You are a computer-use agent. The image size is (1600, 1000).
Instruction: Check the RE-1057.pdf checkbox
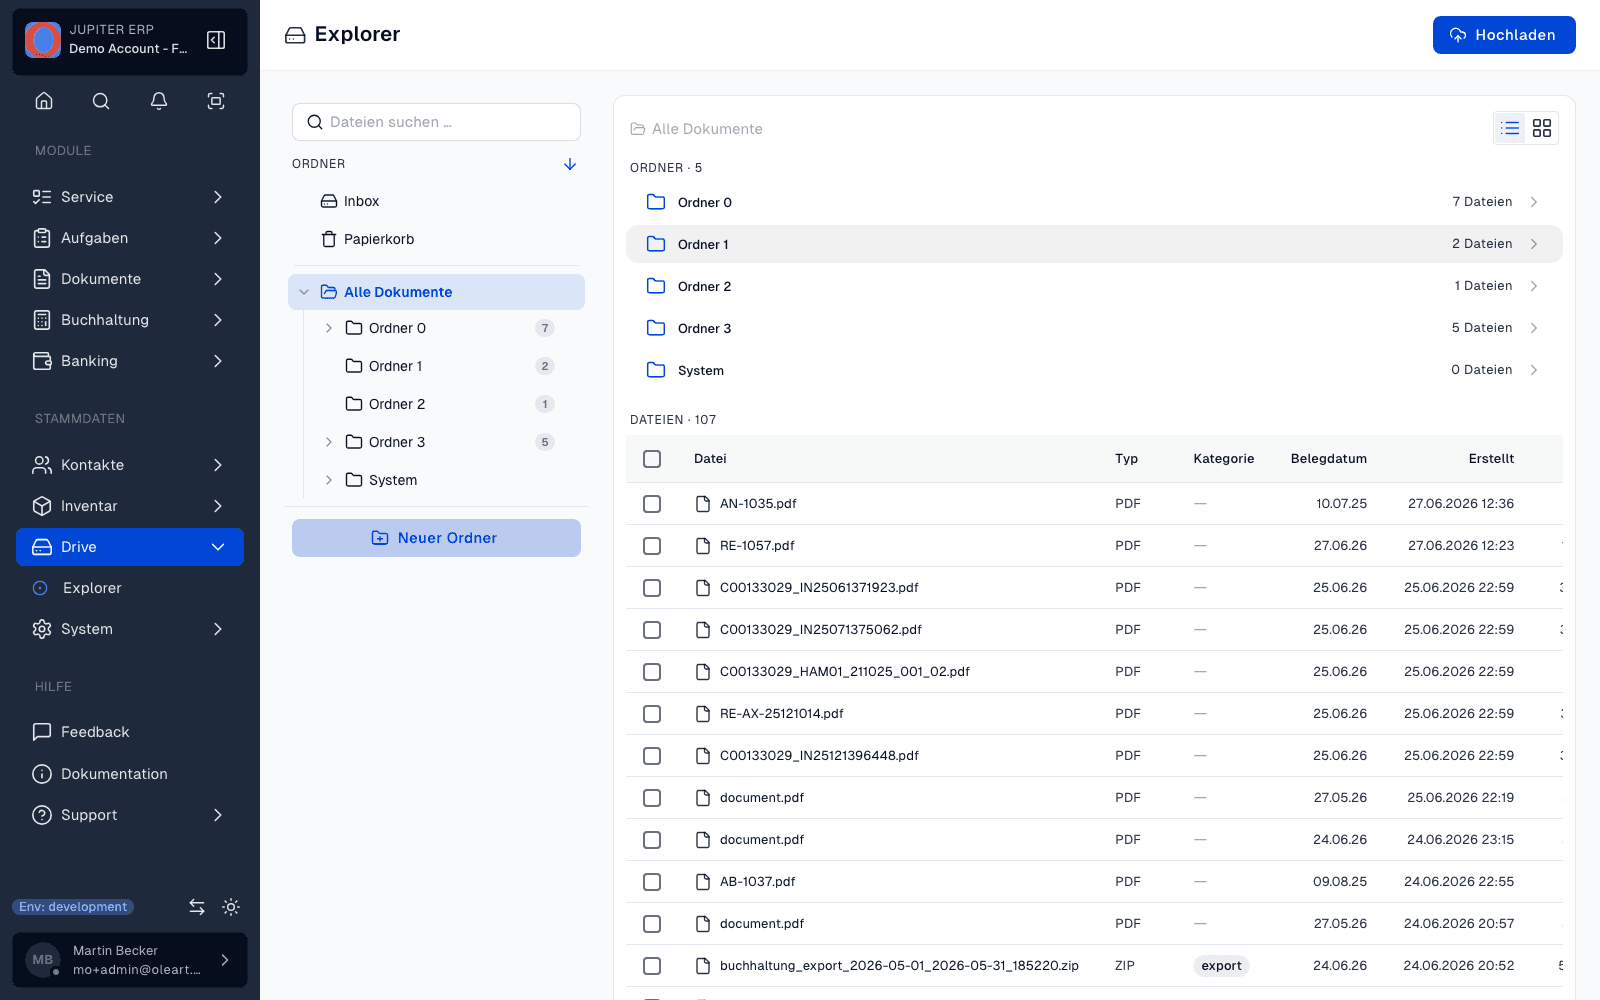coord(652,546)
